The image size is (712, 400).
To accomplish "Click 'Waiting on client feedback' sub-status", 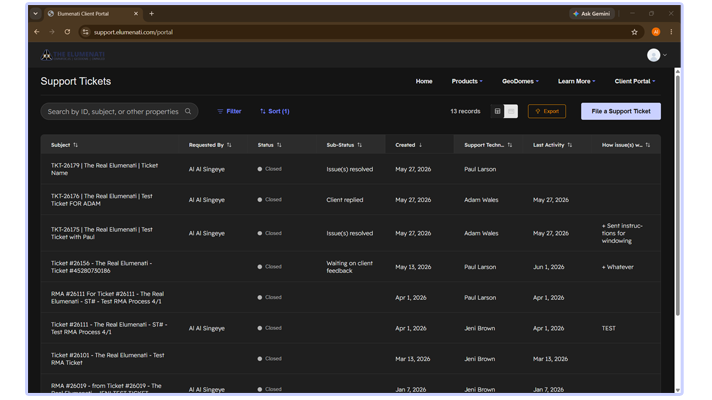I will pyautogui.click(x=350, y=267).
